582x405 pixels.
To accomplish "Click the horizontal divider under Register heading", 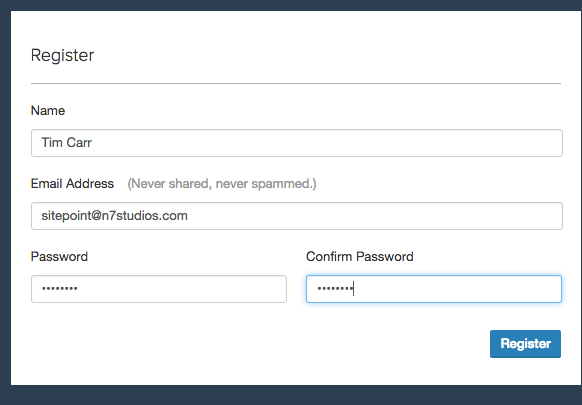I will click(296, 84).
